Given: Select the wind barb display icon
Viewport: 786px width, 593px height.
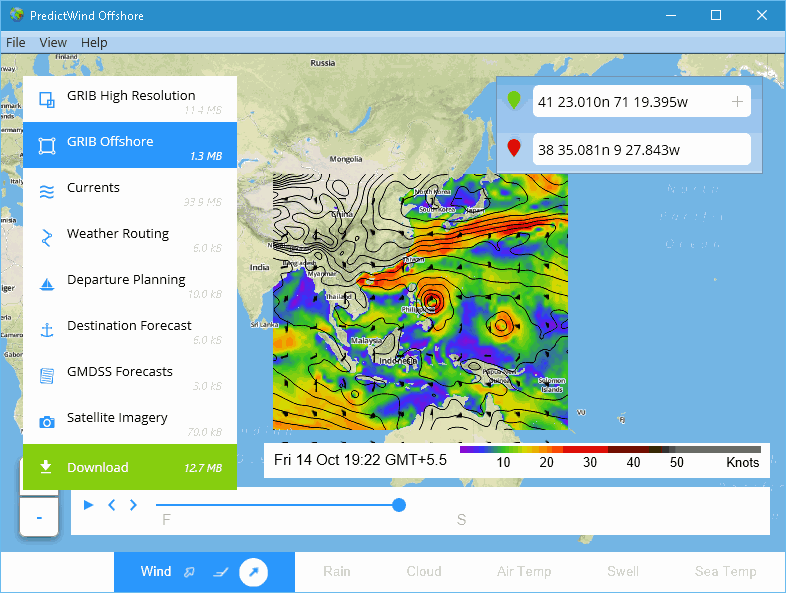Looking at the screenshot, I should 221,572.
